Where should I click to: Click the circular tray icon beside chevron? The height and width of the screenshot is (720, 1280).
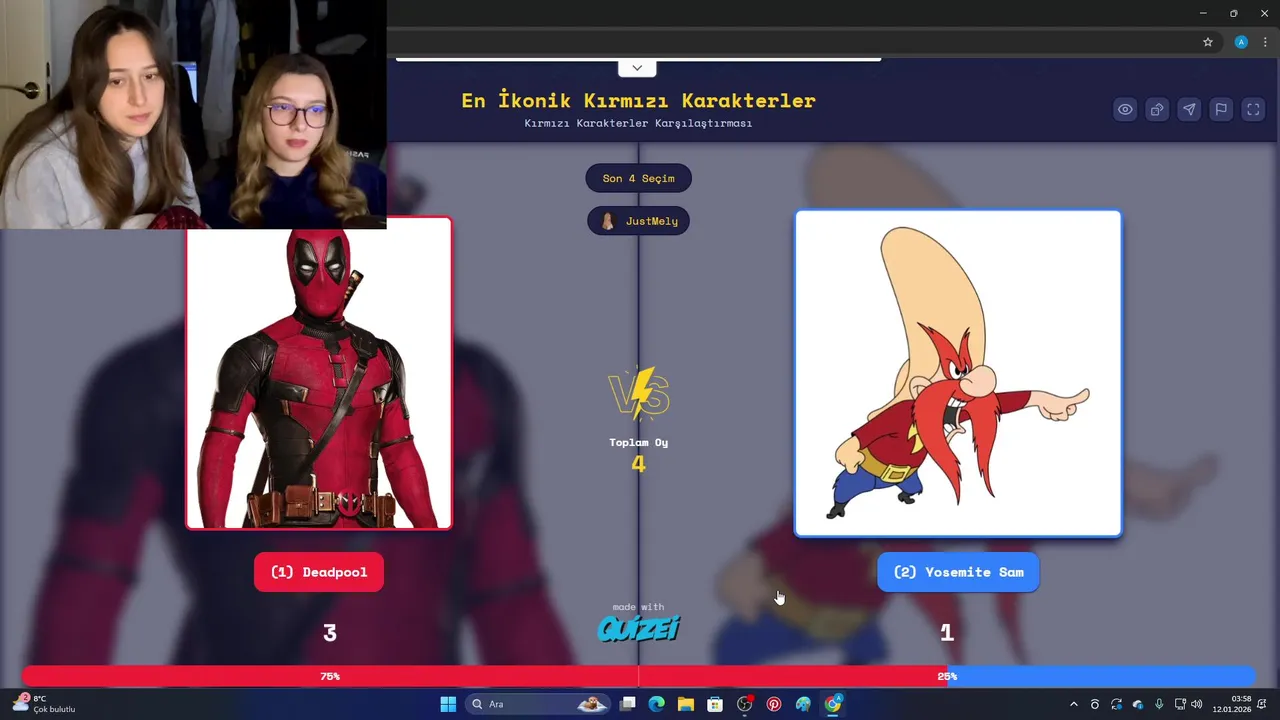(1095, 704)
